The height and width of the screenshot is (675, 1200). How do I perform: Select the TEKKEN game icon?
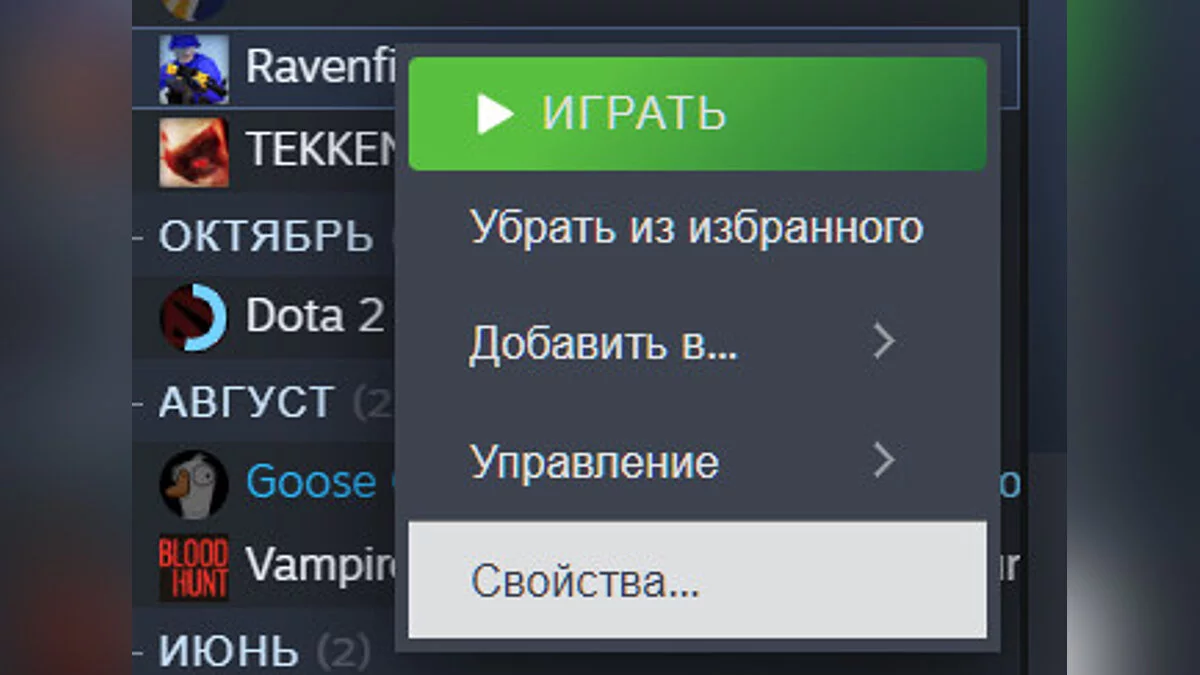pyautogui.click(x=194, y=152)
